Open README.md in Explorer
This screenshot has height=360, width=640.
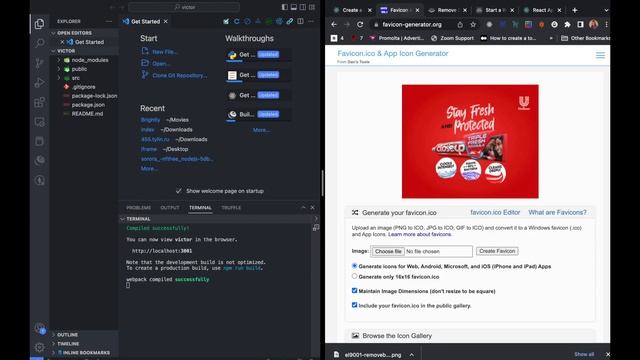87,114
